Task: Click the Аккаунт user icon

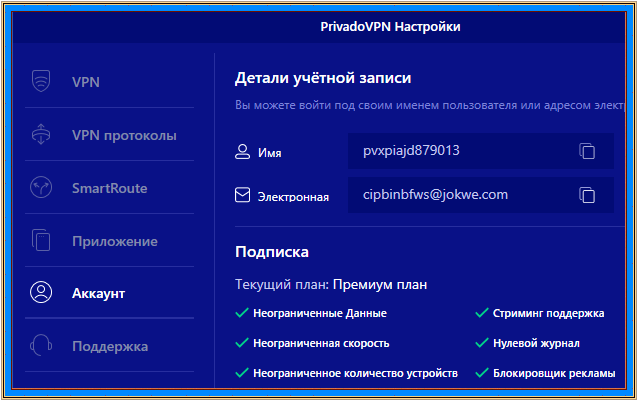Action: click(x=41, y=292)
